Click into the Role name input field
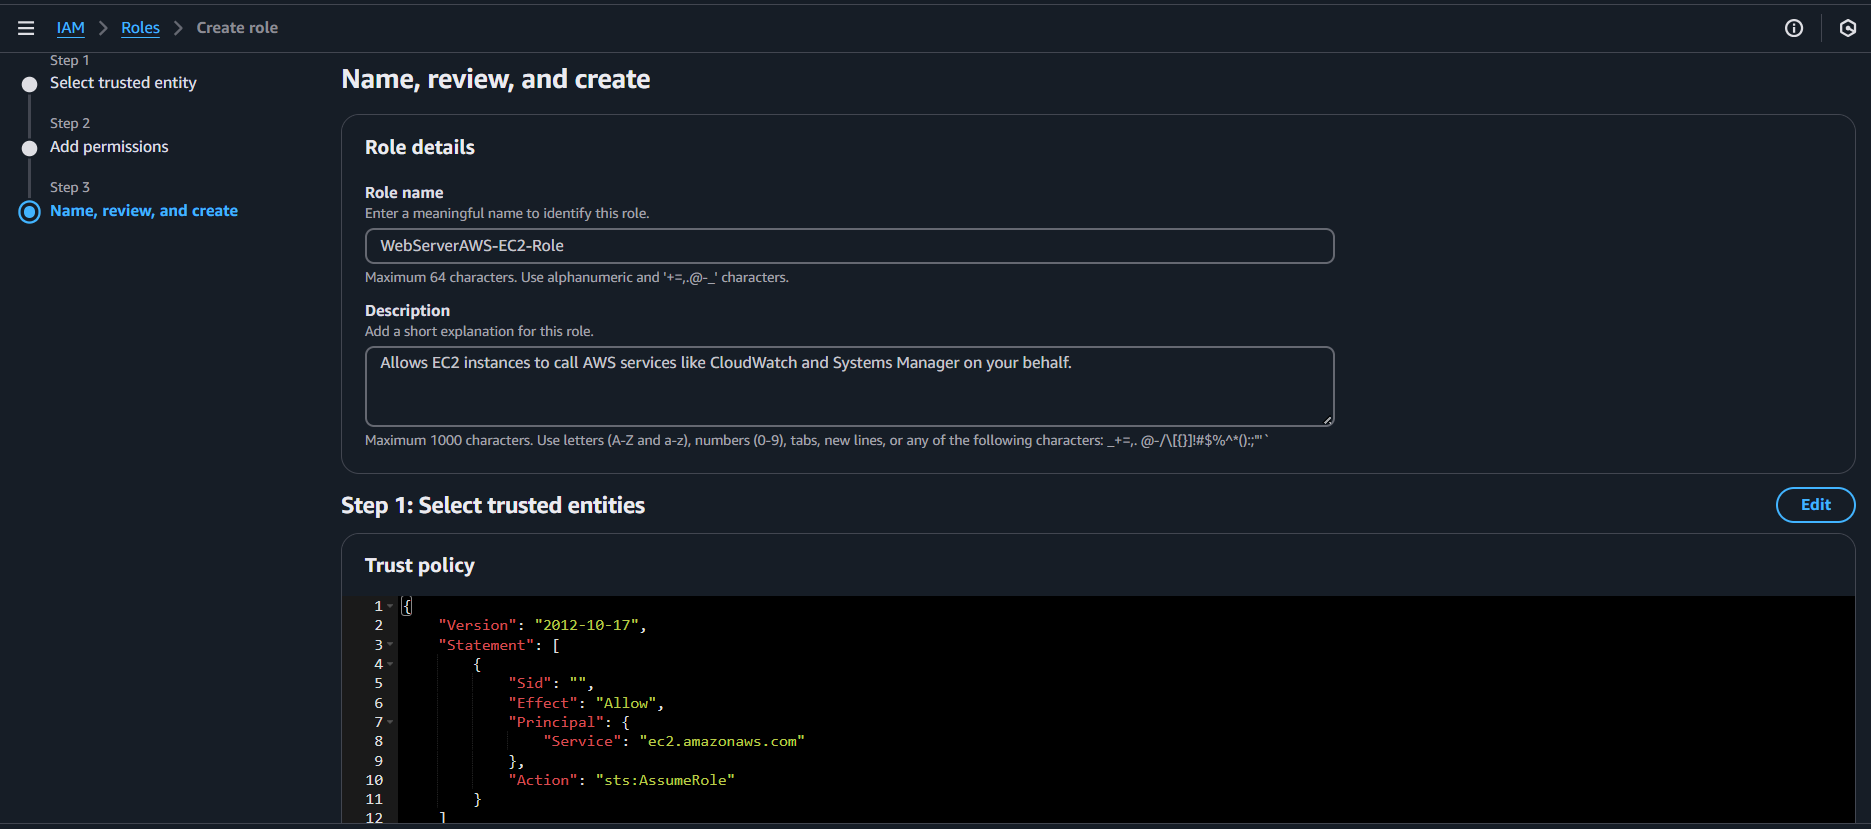 coord(849,246)
